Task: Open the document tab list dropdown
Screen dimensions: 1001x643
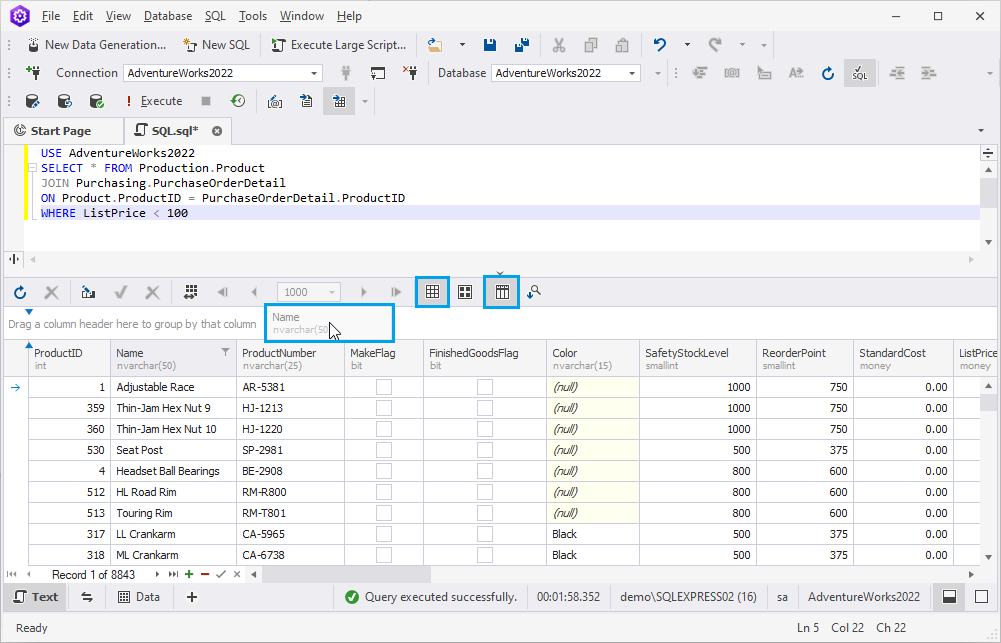Action: click(981, 131)
